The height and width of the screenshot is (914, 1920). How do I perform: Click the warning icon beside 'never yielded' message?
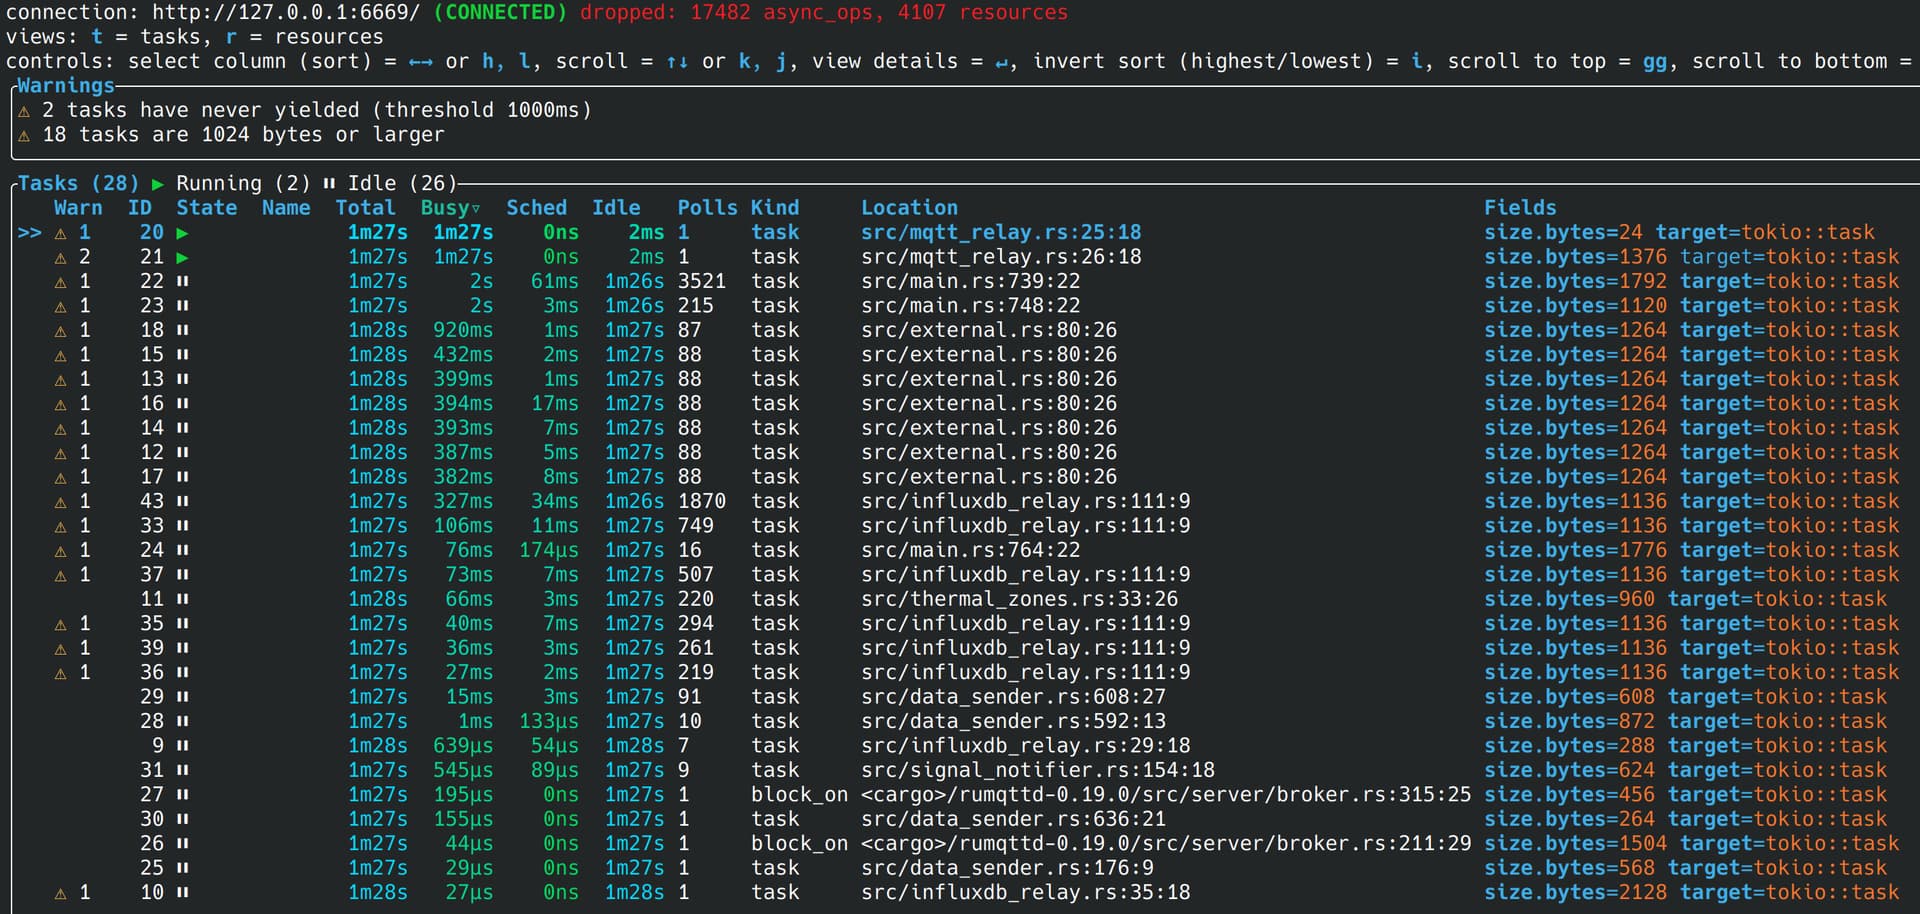tap(24, 111)
